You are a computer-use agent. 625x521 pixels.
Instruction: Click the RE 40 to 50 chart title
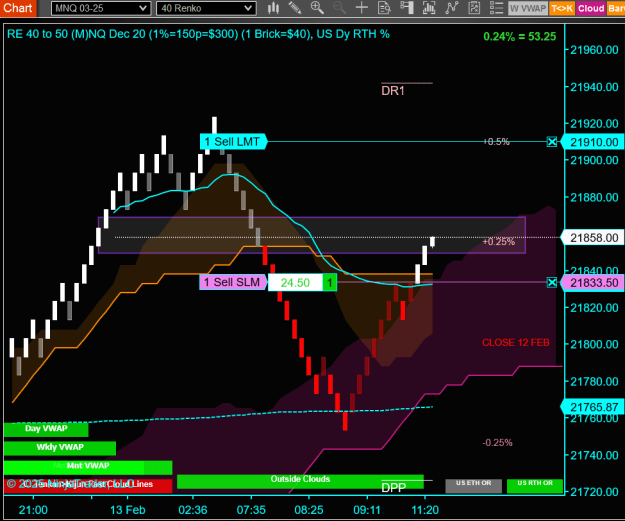click(x=198, y=34)
